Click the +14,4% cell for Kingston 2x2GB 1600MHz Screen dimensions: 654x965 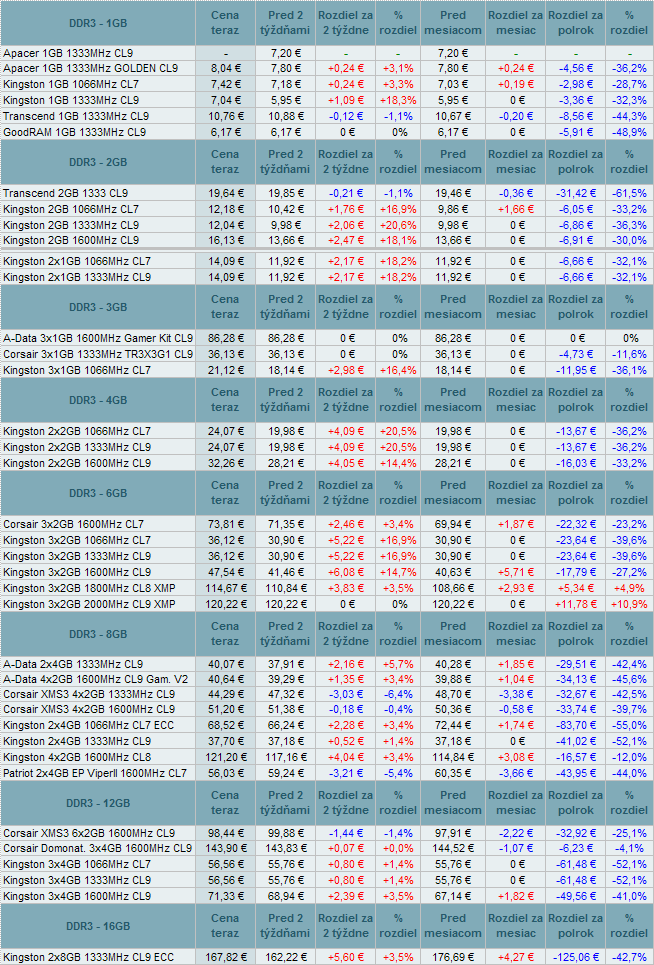(398, 463)
